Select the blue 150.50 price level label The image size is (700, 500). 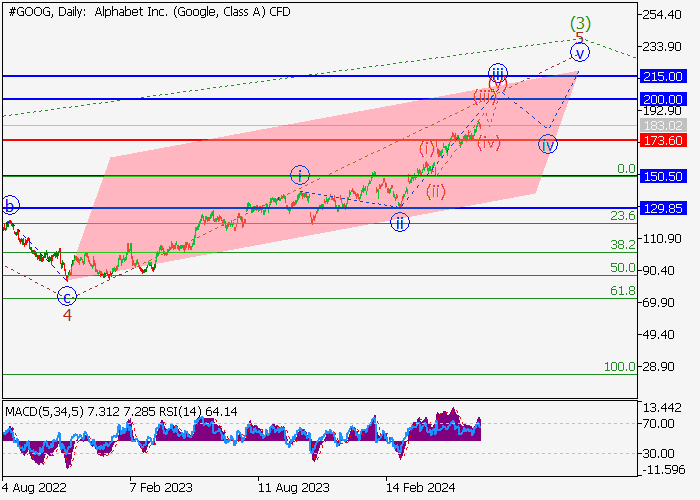pyautogui.click(x=662, y=176)
